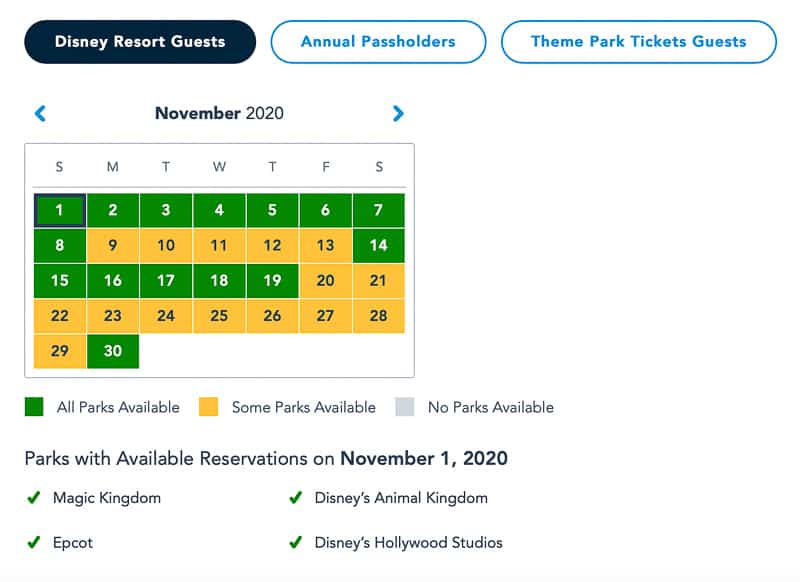This screenshot has width=800, height=582.
Task: Click the checkmark beside Disney's Animal Kingdom
Action: click(x=295, y=498)
